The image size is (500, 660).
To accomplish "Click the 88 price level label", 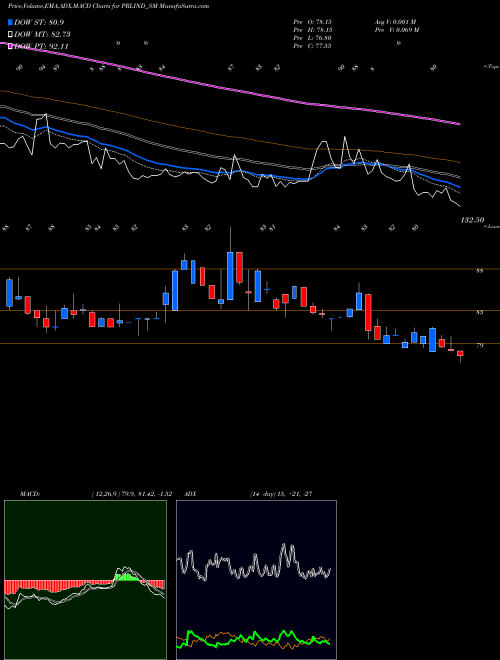I will pyautogui.click(x=479, y=271).
